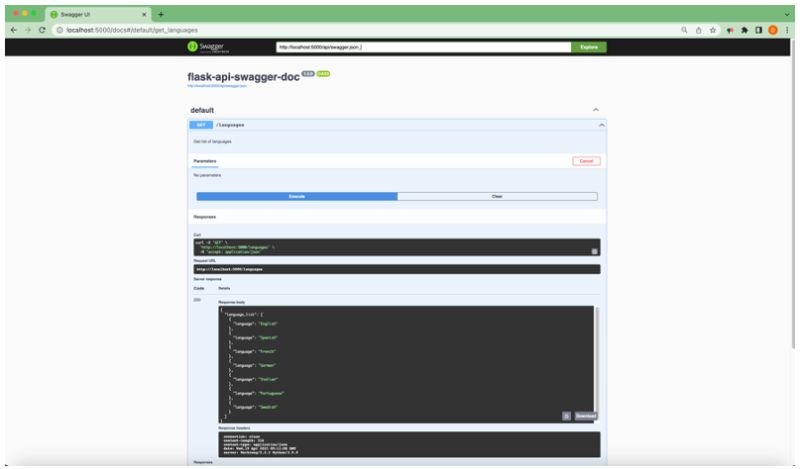Click the green OAS3 badge beside the title
Screen dimensions: 800x469
tap(323, 74)
